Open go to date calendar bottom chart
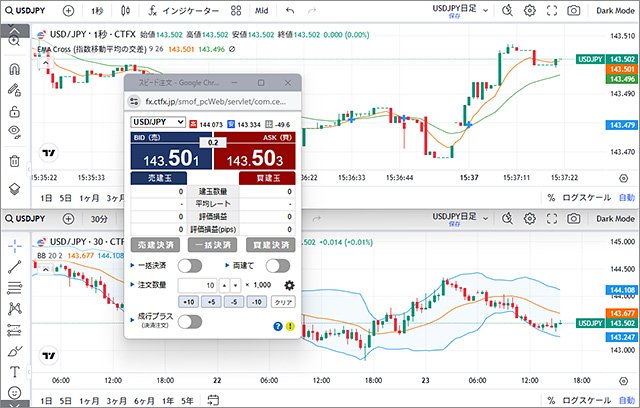This screenshot has width=640, height=408. coord(213,400)
